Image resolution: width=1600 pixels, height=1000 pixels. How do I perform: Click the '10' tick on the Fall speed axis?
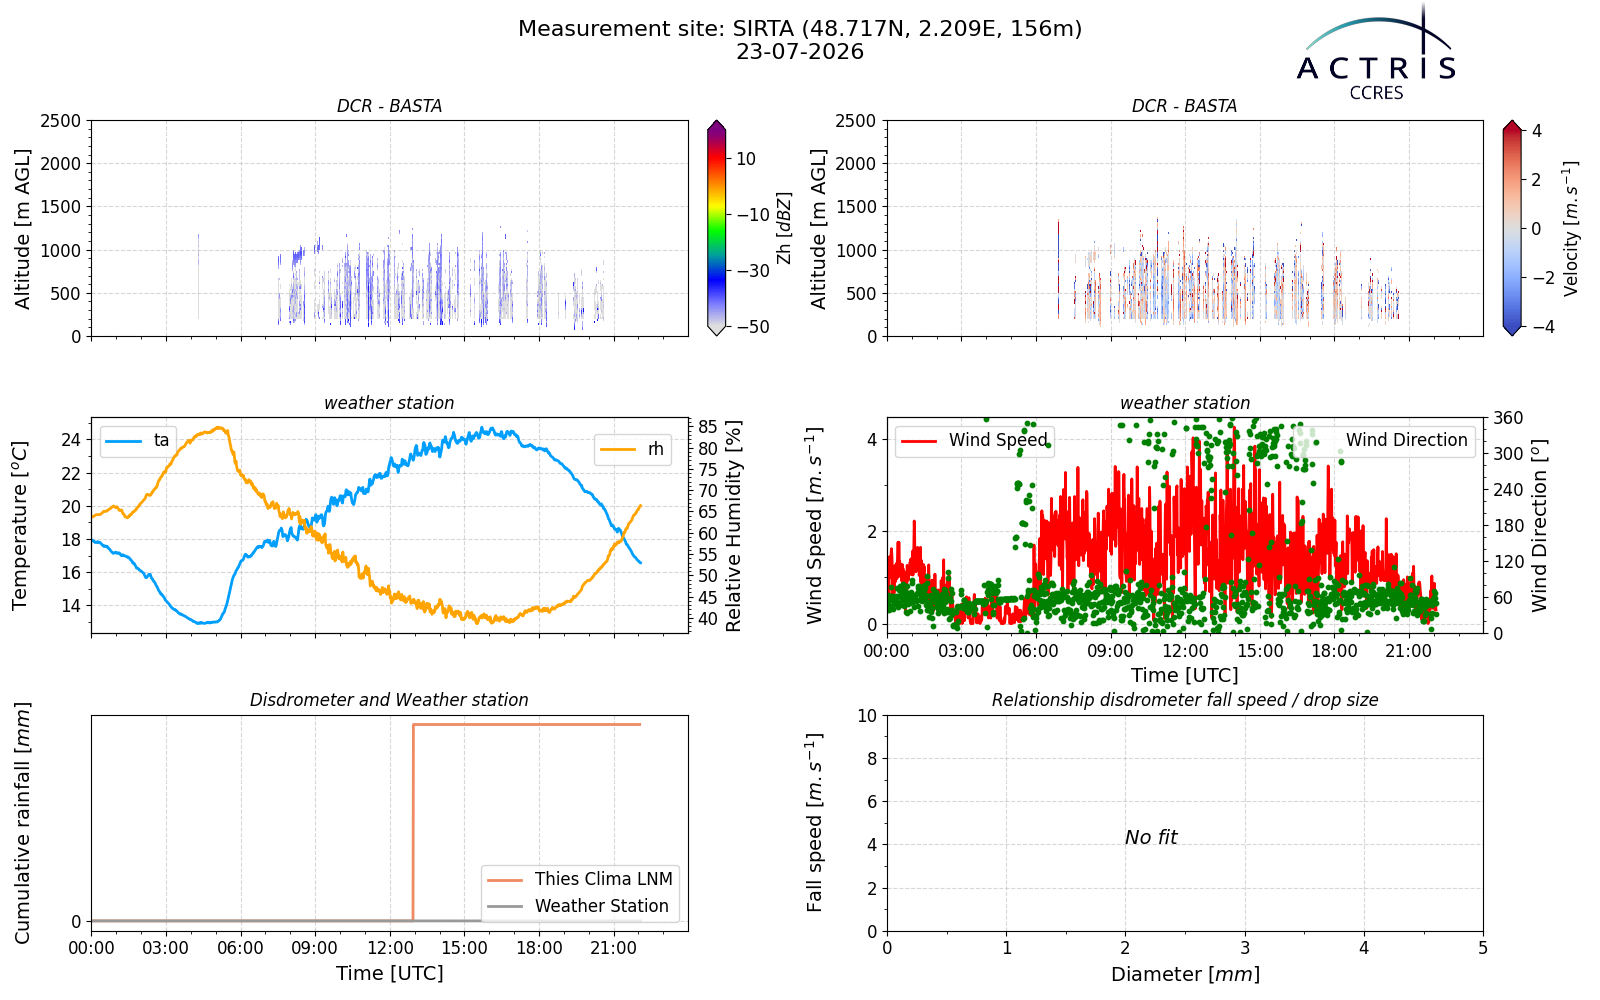[x=867, y=716]
